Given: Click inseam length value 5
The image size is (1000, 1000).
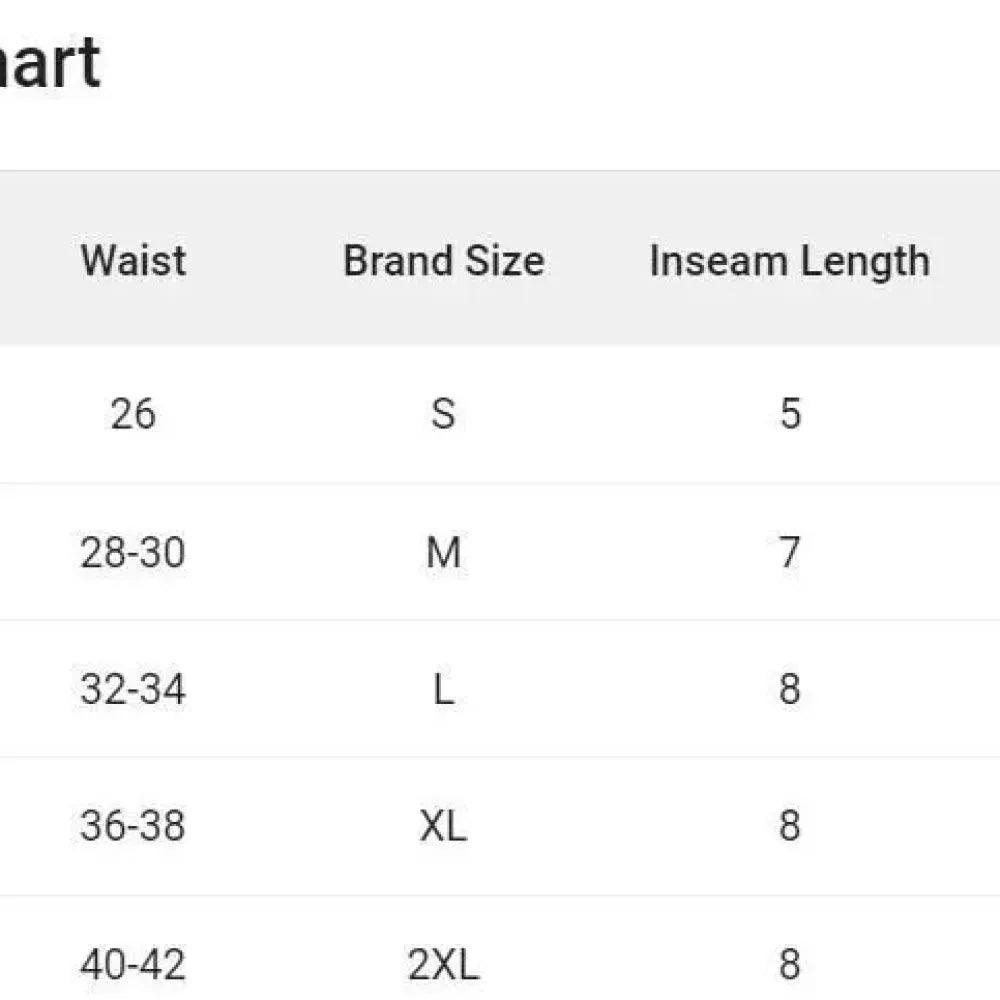Looking at the screenshot, I should [x=790, y=414].
